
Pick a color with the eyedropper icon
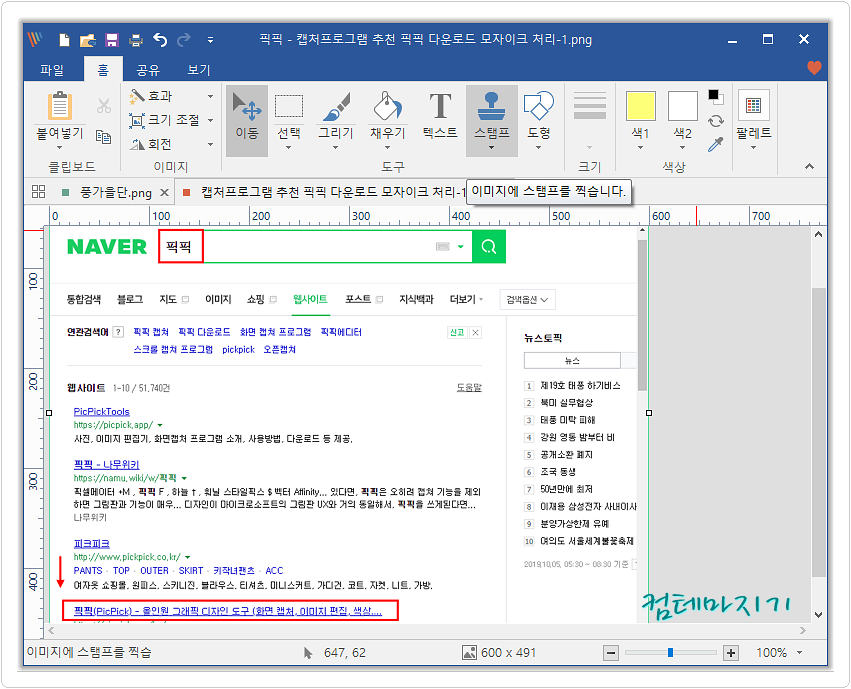pos(716,144)
